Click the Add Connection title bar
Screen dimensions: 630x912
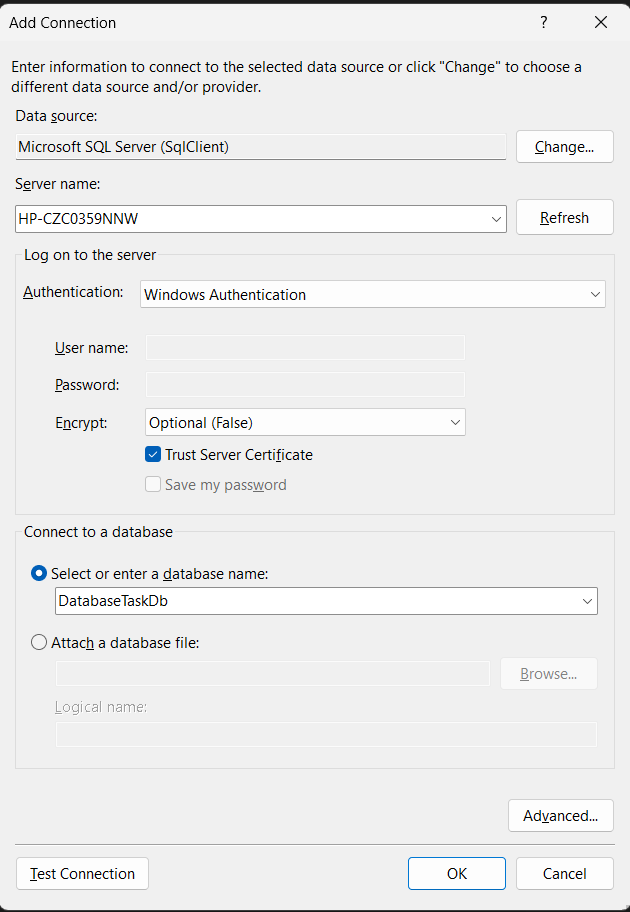point(250,22)
